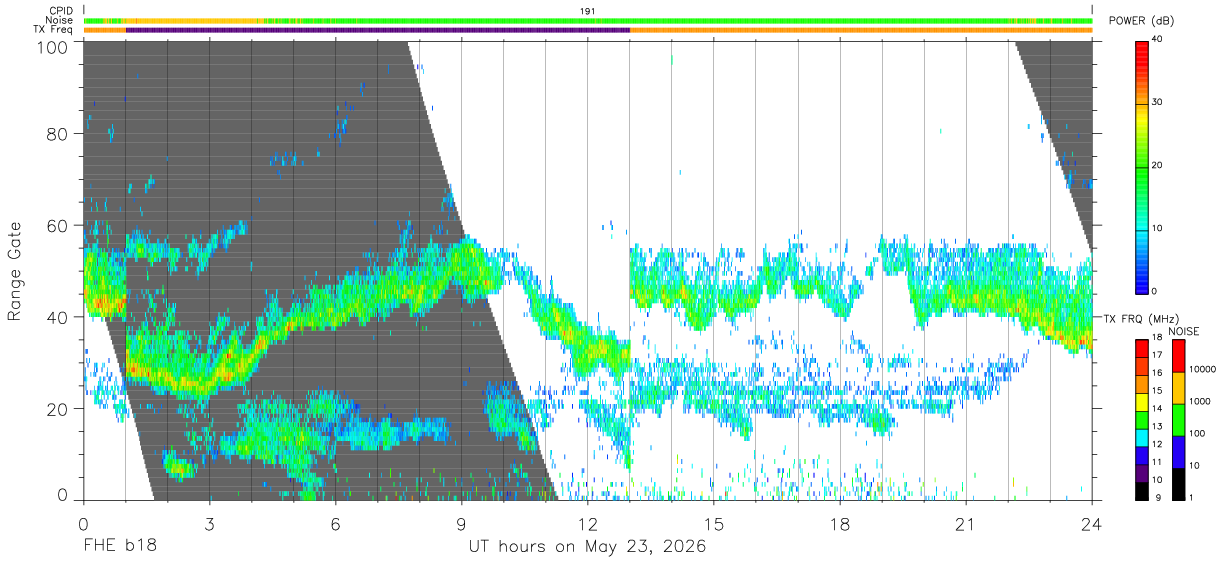Click the 10000 noise legend label
1228x567 pixels.
pyautogui.click(x=1201, y=370)
